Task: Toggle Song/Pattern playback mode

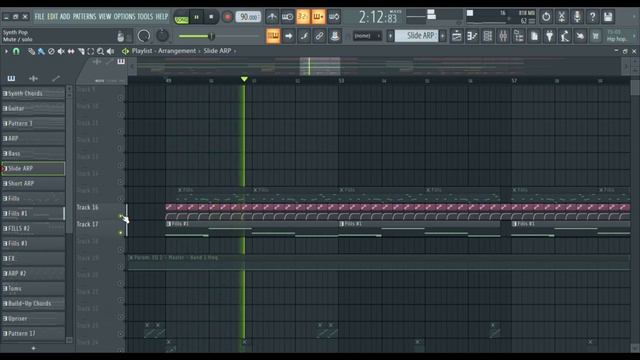Action: (x=181, y=18)
